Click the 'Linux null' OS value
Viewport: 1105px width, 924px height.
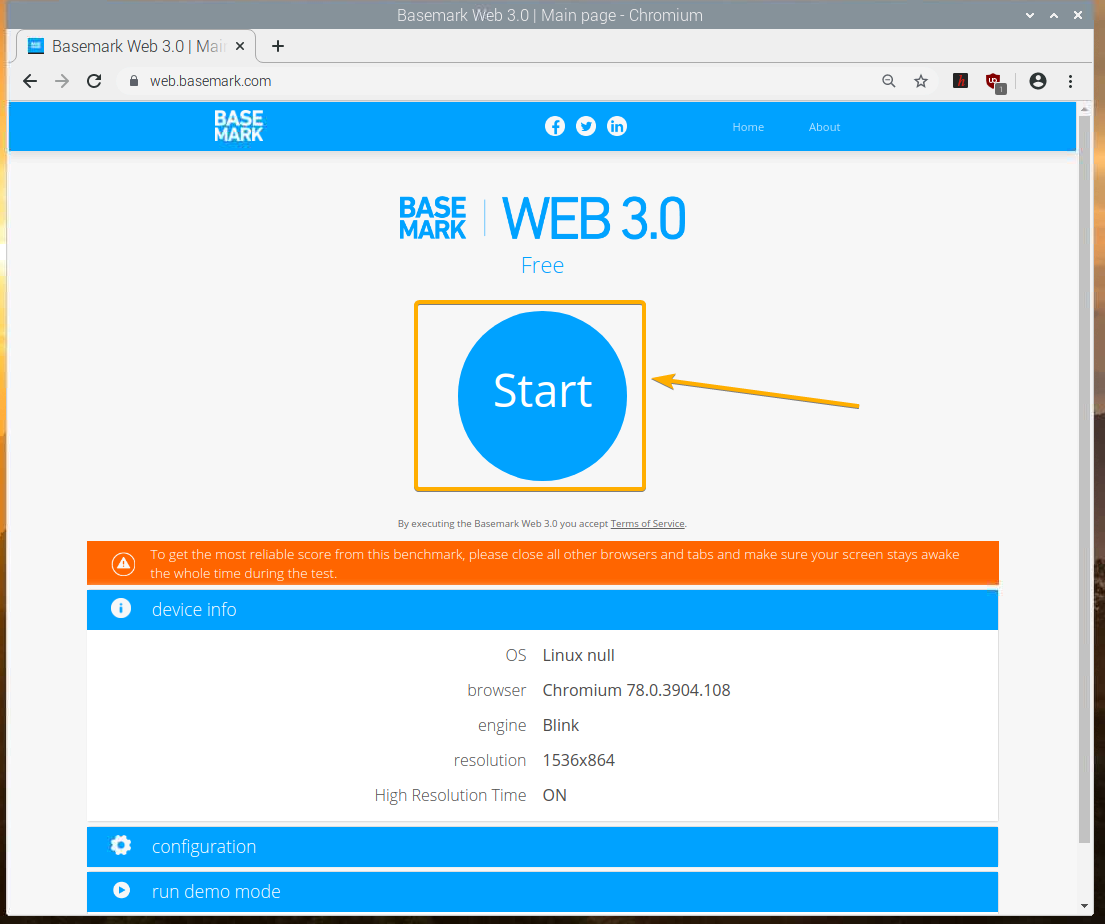pos(578,655)
